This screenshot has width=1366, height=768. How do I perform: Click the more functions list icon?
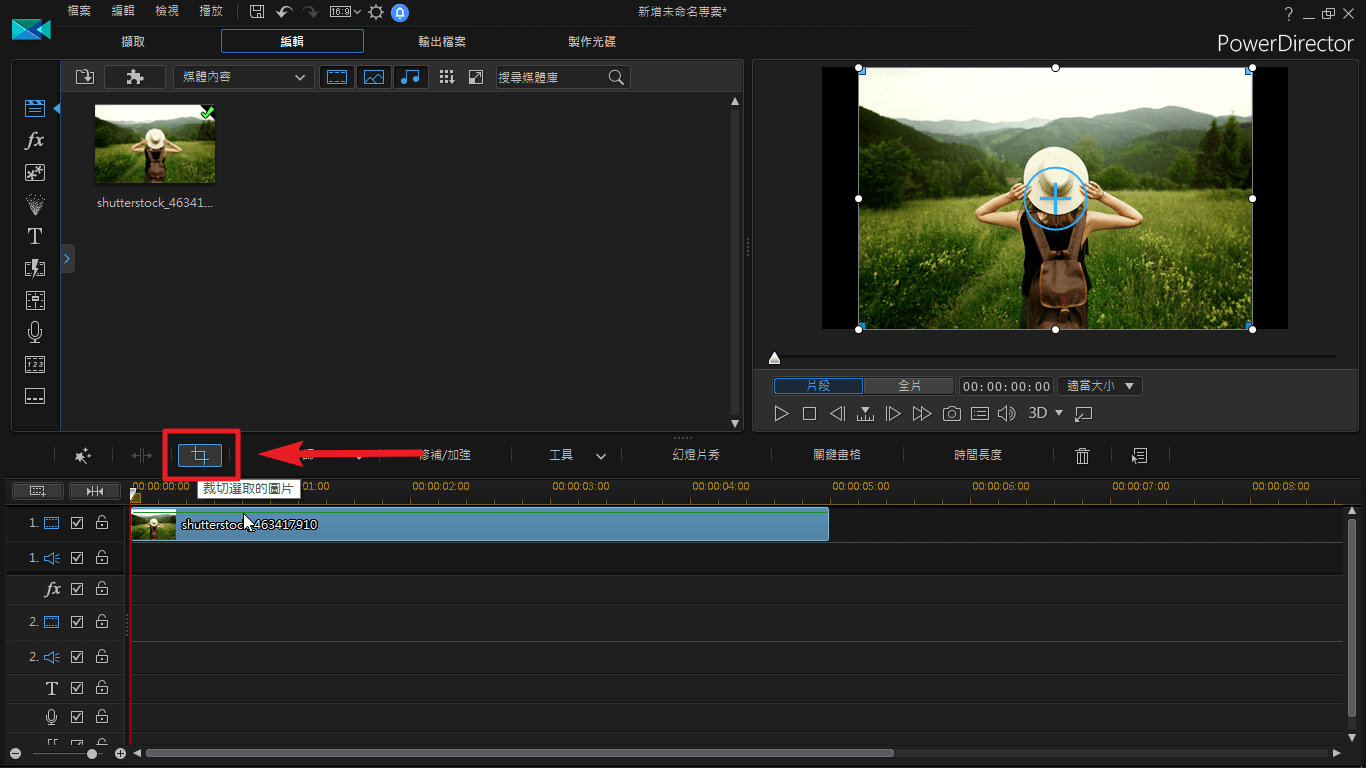tap(1139, 456)
